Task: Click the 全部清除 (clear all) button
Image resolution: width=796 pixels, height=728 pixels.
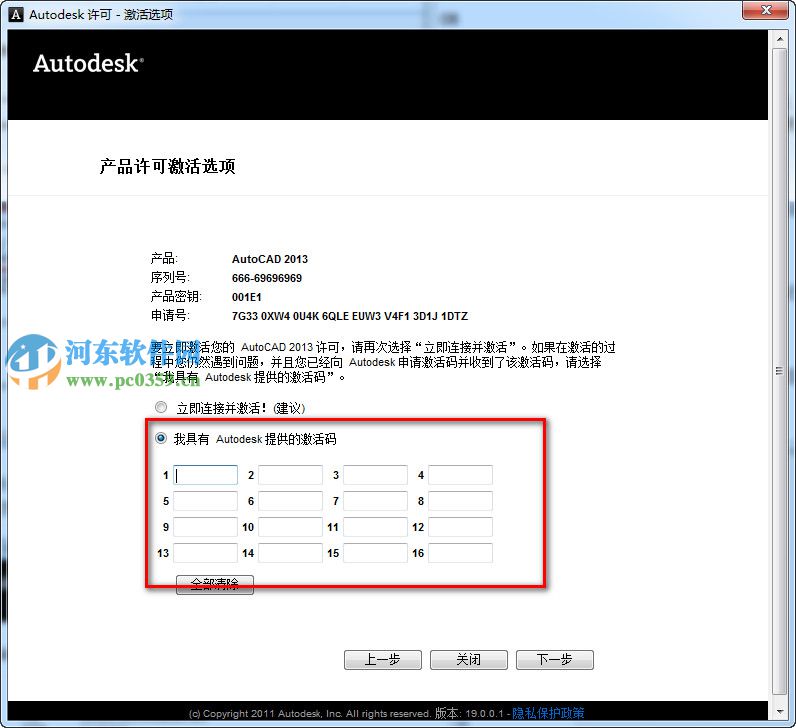Action: point(215,584)
